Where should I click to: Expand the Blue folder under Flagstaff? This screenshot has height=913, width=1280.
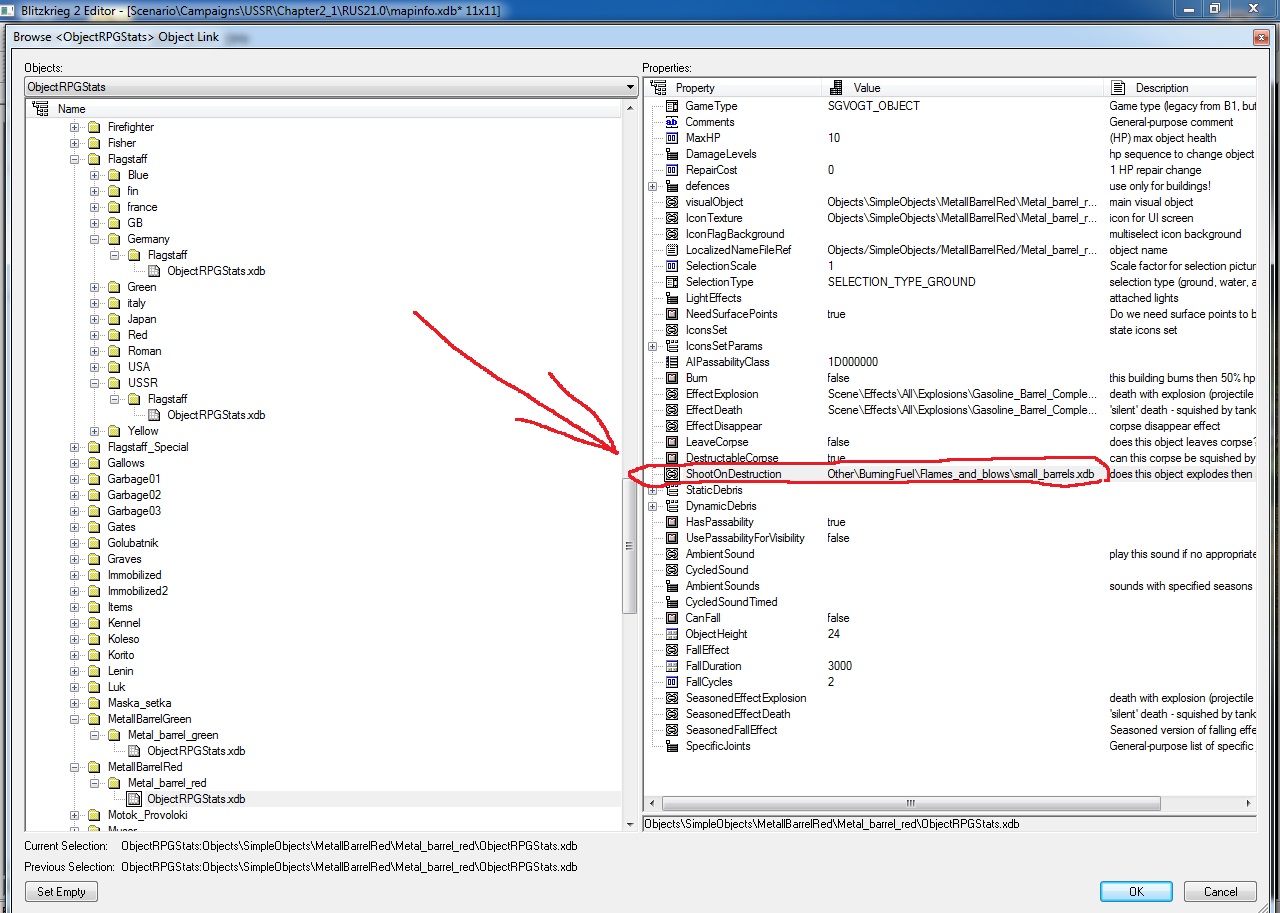(94, 175)
